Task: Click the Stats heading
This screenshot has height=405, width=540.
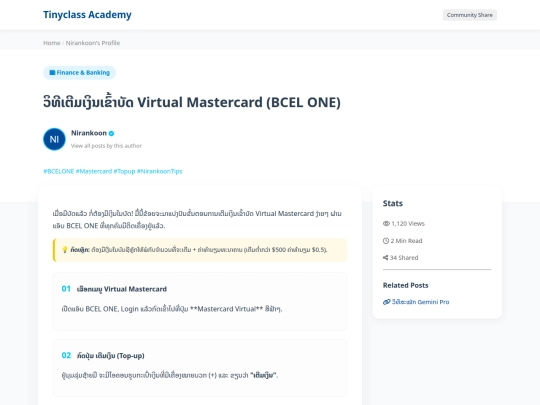Action: [393, 203]
